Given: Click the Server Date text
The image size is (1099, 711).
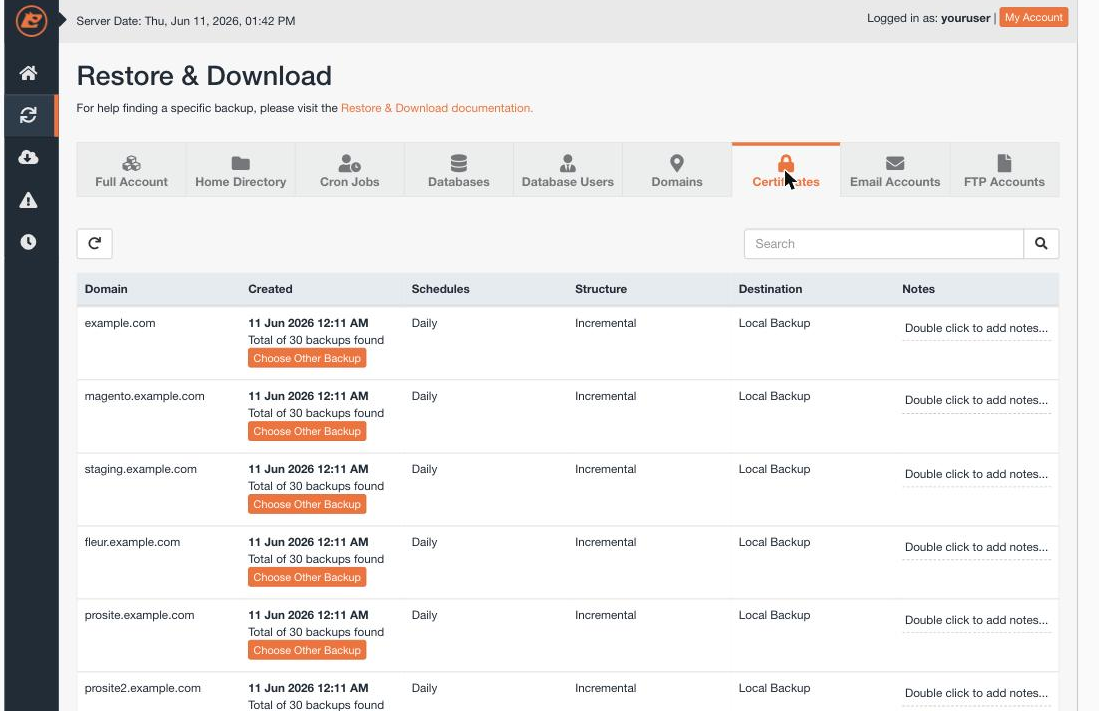Looking at the screenshot, I should pos(186,21).
